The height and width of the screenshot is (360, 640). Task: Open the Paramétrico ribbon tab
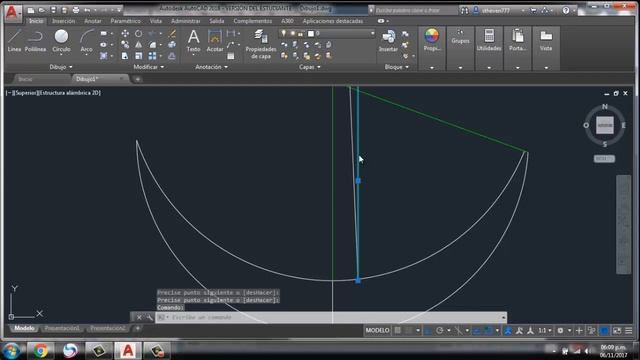tap(125, 21)
